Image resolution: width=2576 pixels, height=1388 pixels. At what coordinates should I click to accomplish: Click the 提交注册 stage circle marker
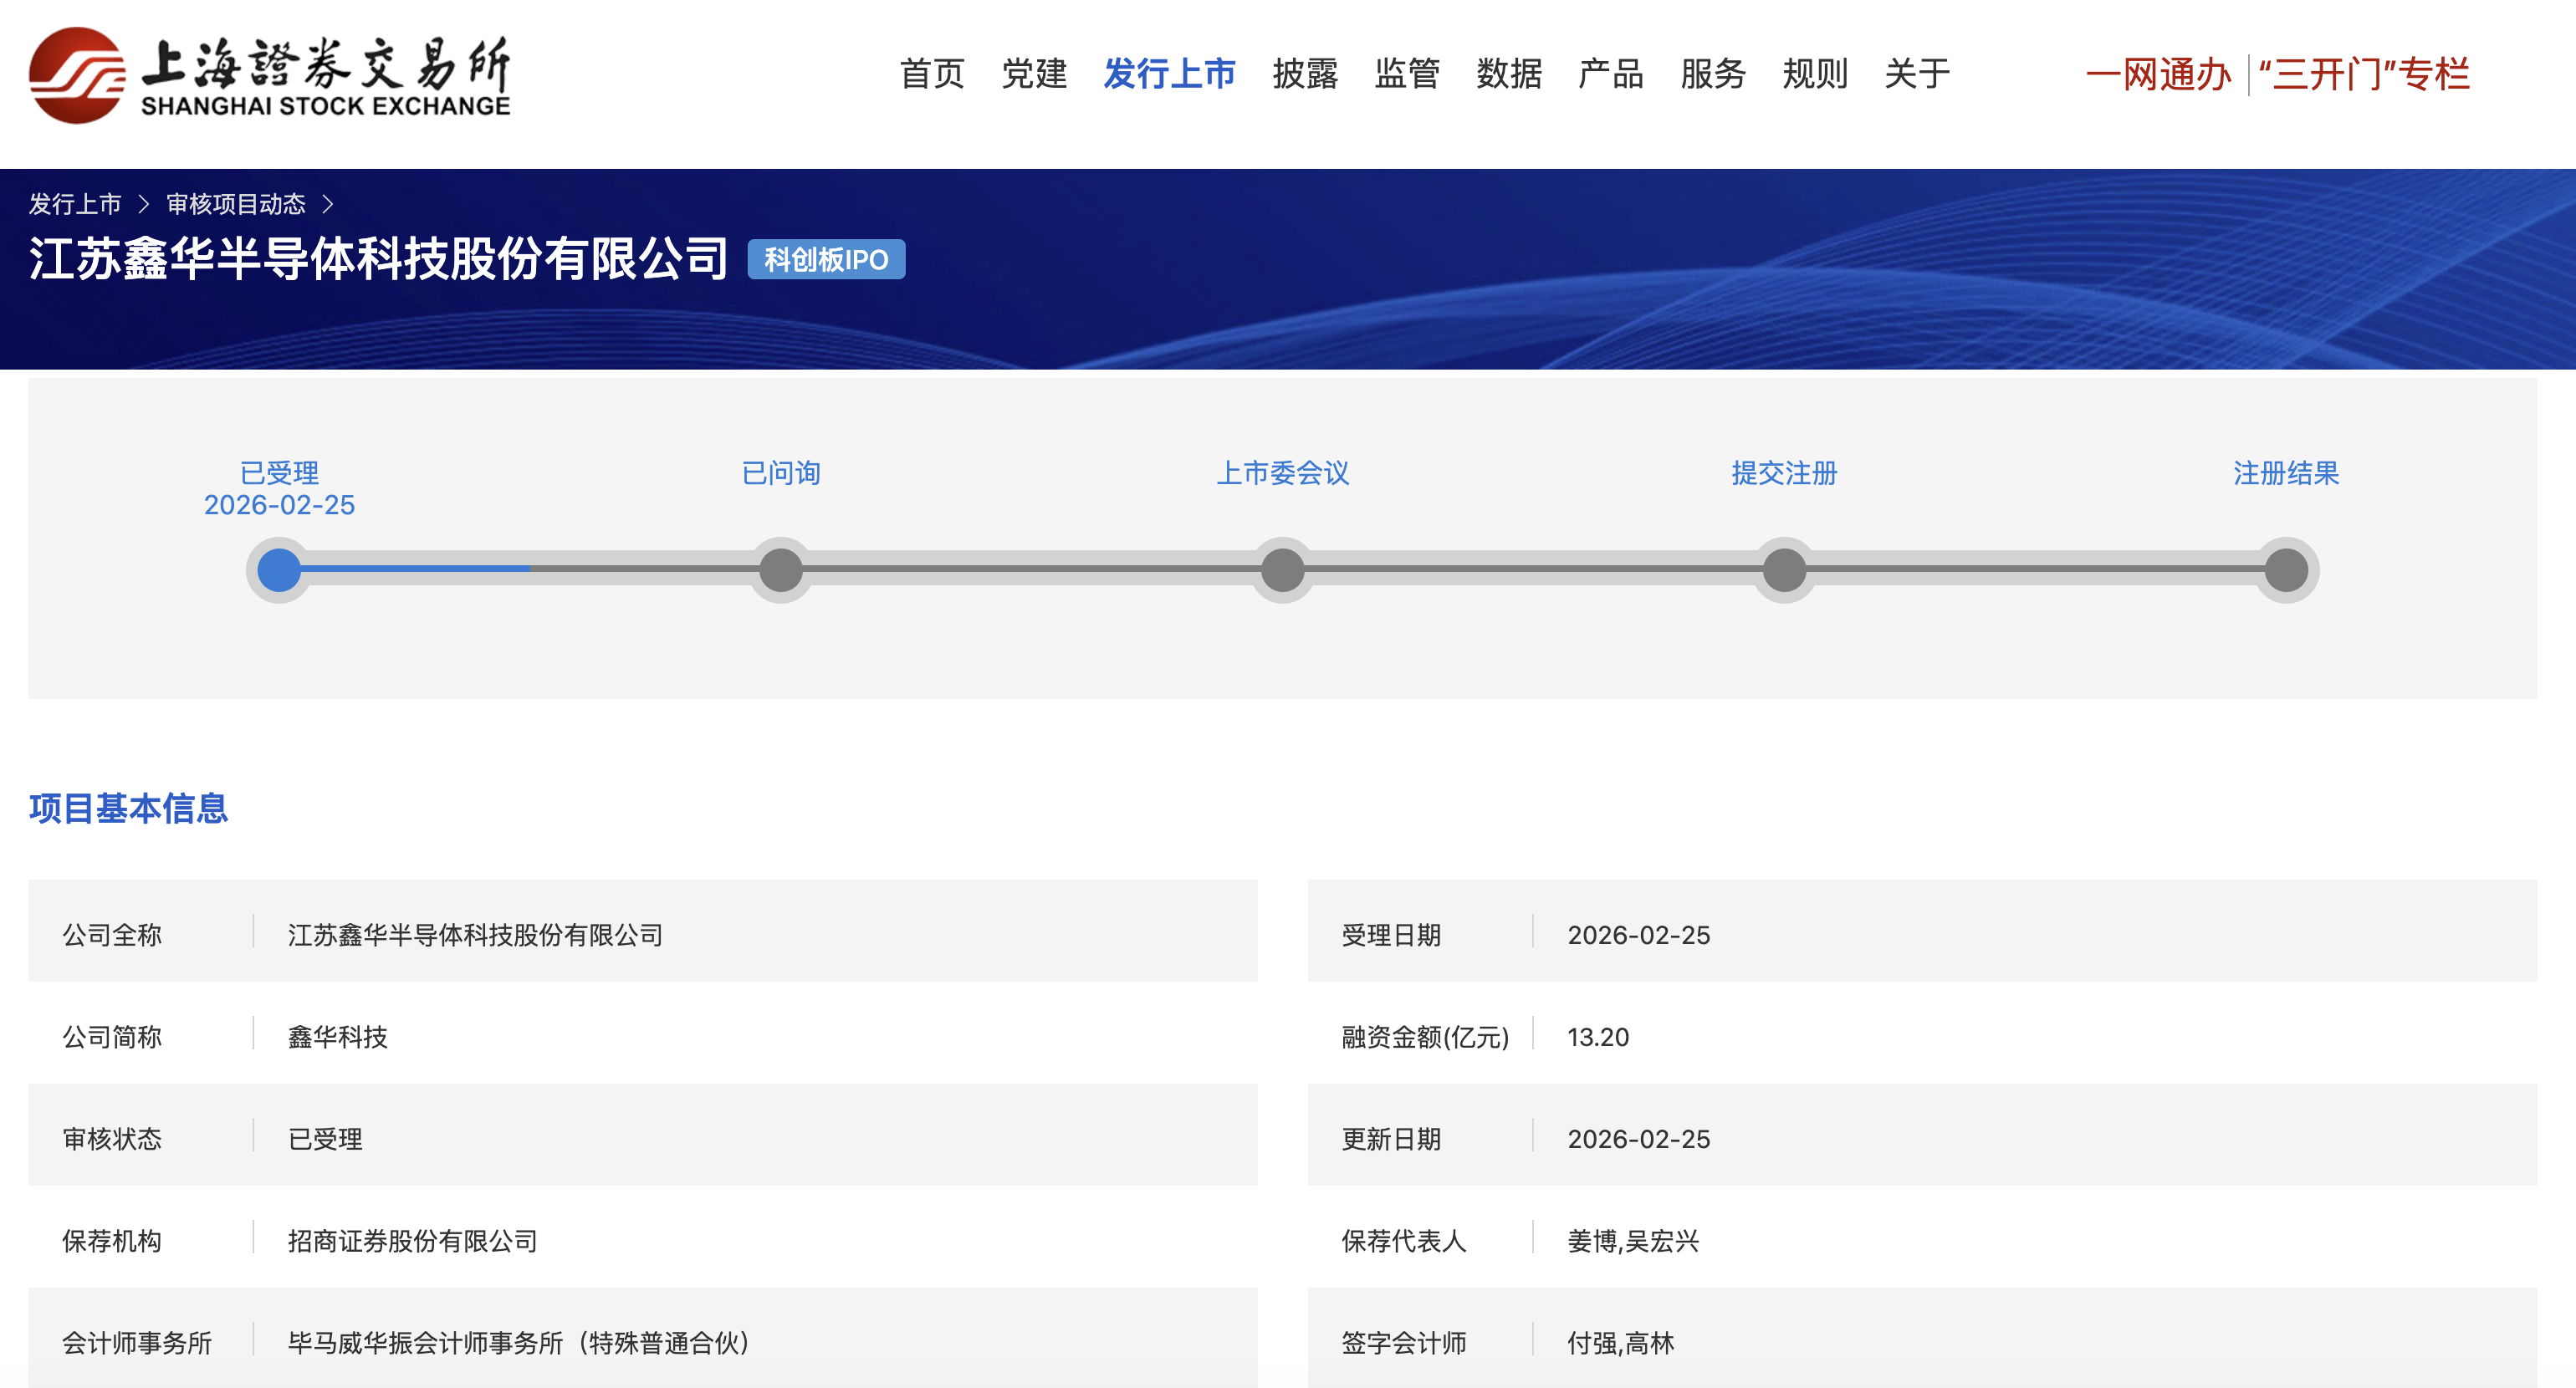(1784, 570)
